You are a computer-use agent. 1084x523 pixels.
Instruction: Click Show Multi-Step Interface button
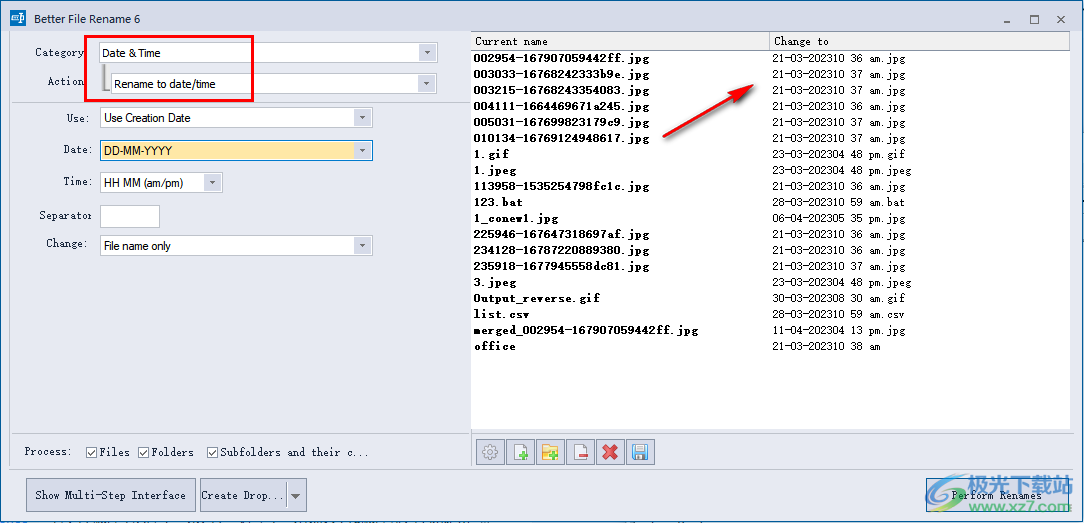pos(111,495)
